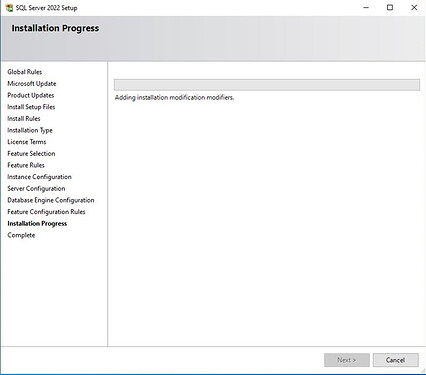426x375 pixels.
Task: Select the Global Rules step
Action: pos(25,72)
